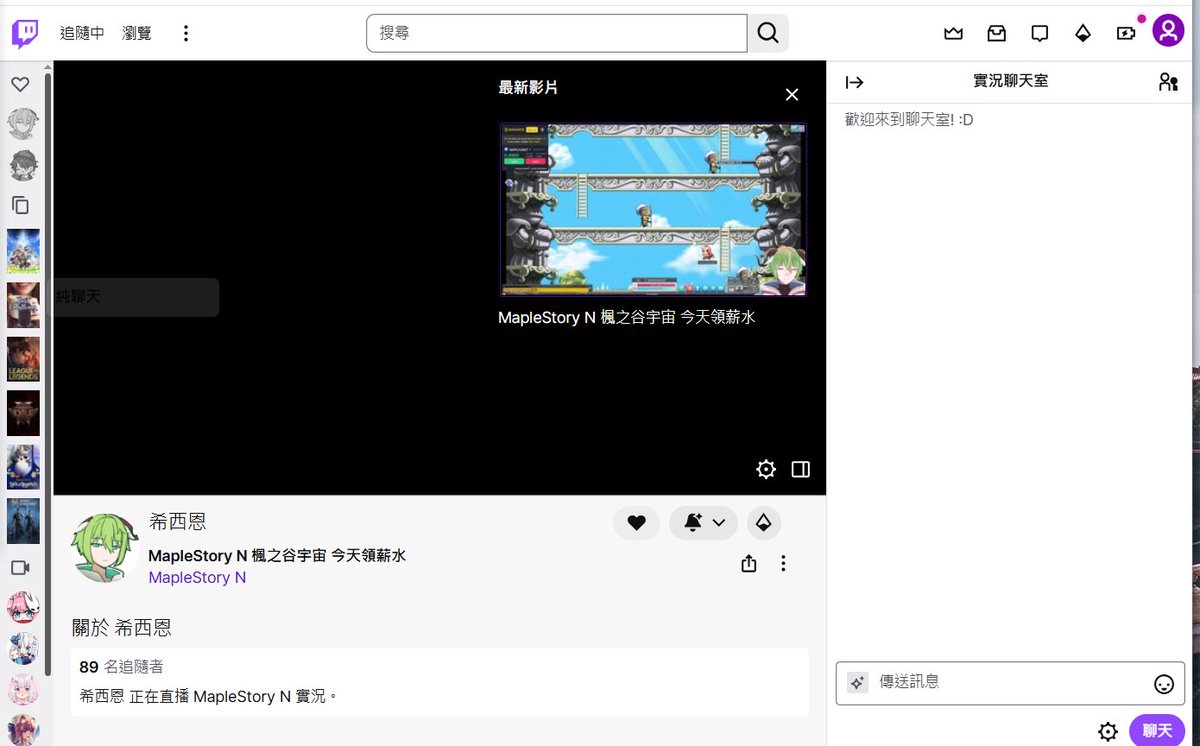
Task: Open the Get Bits diamond icon in top bar
Action: pos(1083,33)
